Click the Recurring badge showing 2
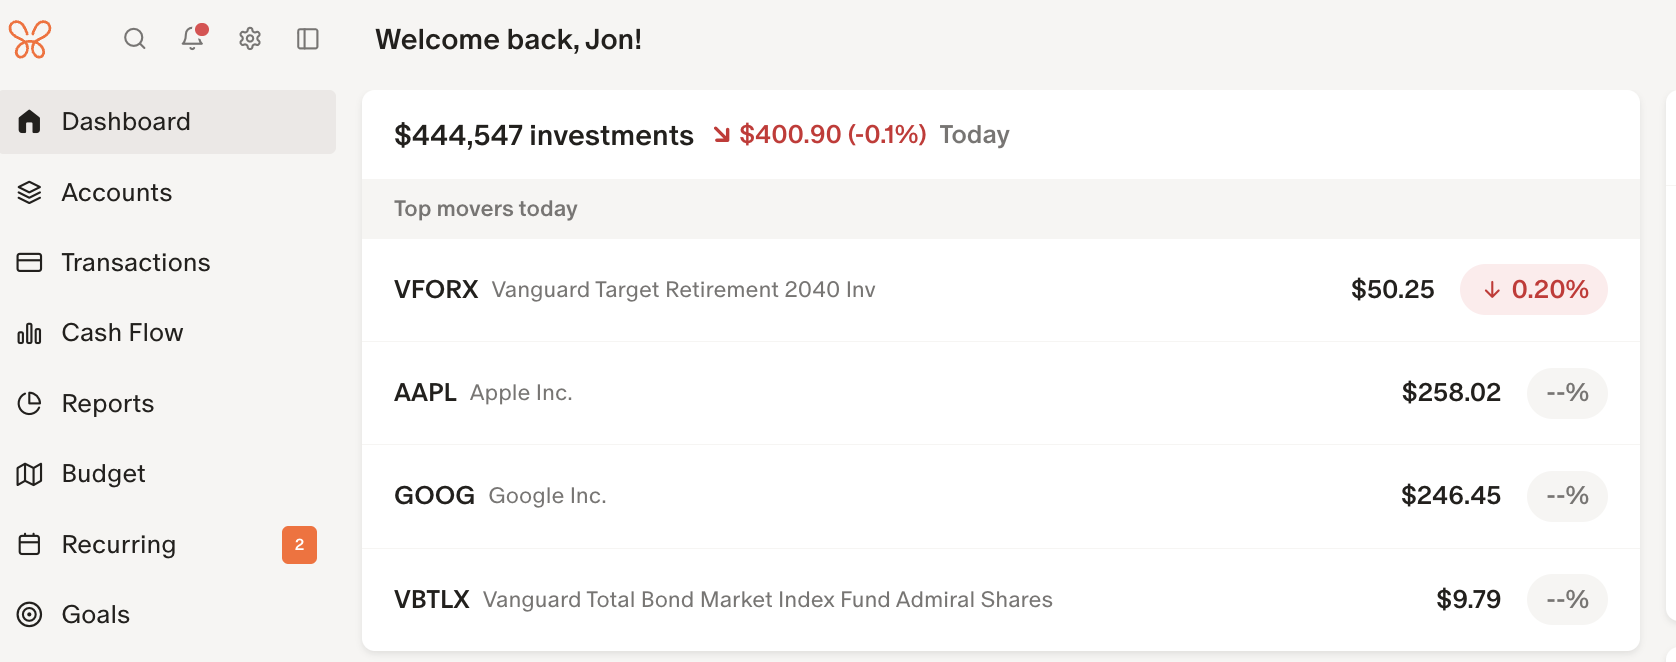The image size is (1676, 662). point(299,545)
